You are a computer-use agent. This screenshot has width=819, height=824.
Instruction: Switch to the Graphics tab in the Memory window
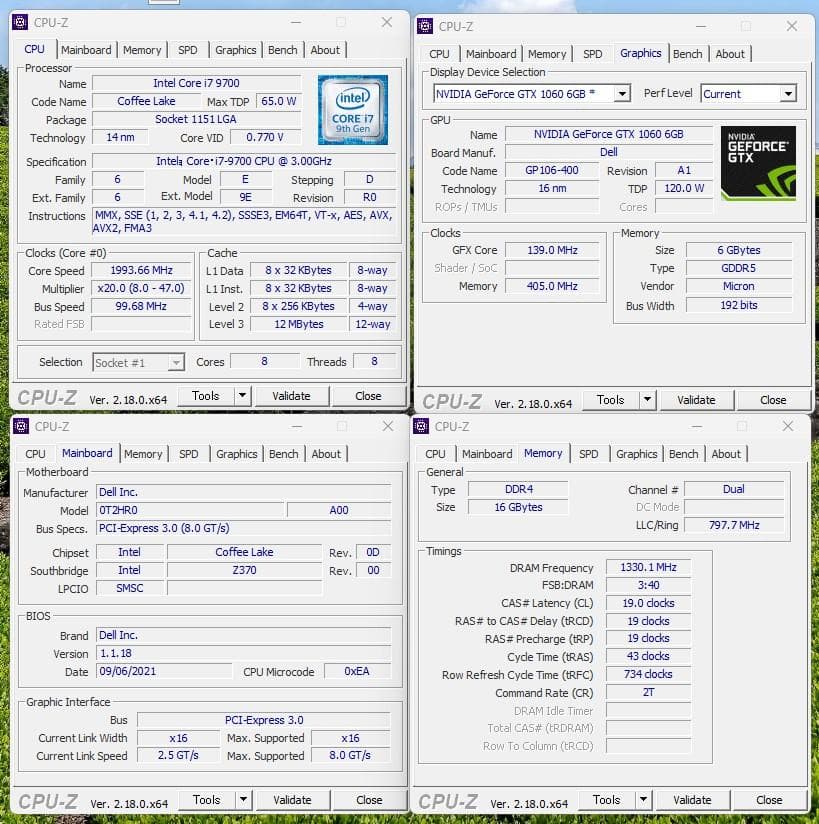(637, 454)
